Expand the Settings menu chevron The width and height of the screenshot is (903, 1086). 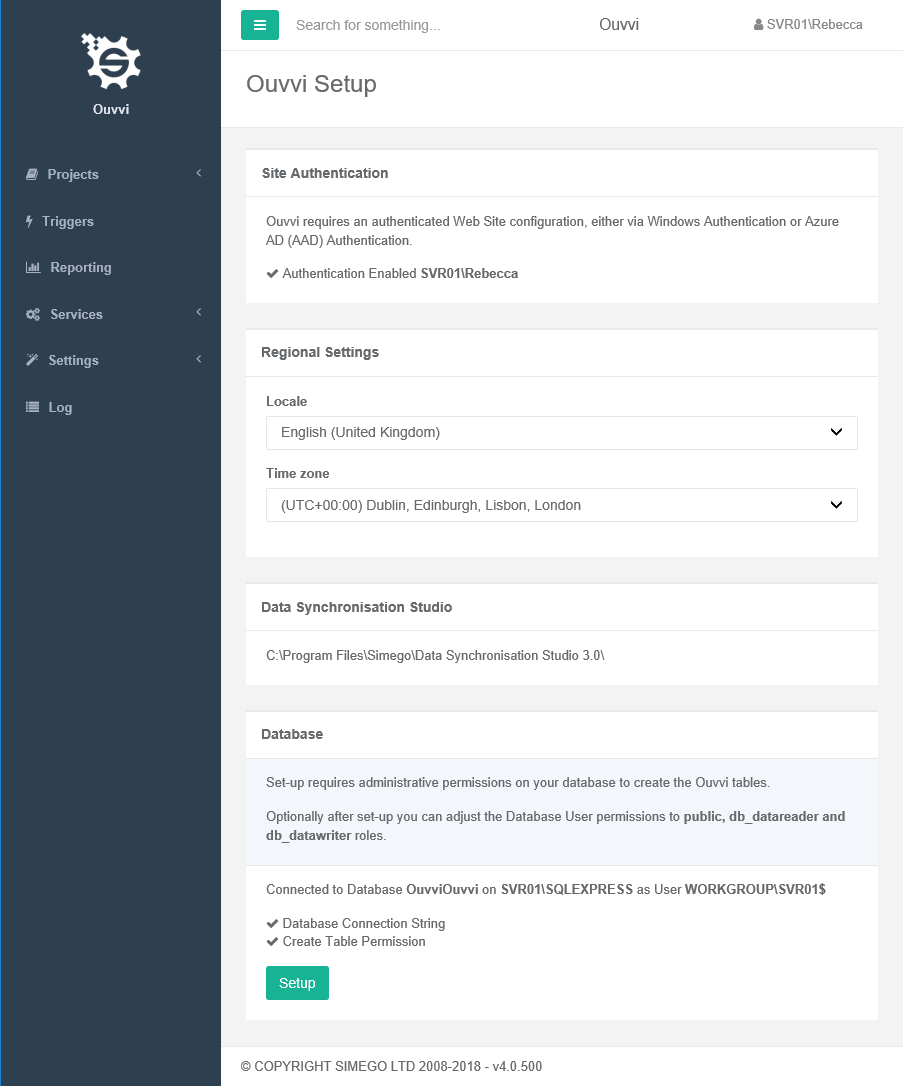(x=199, y=359)
